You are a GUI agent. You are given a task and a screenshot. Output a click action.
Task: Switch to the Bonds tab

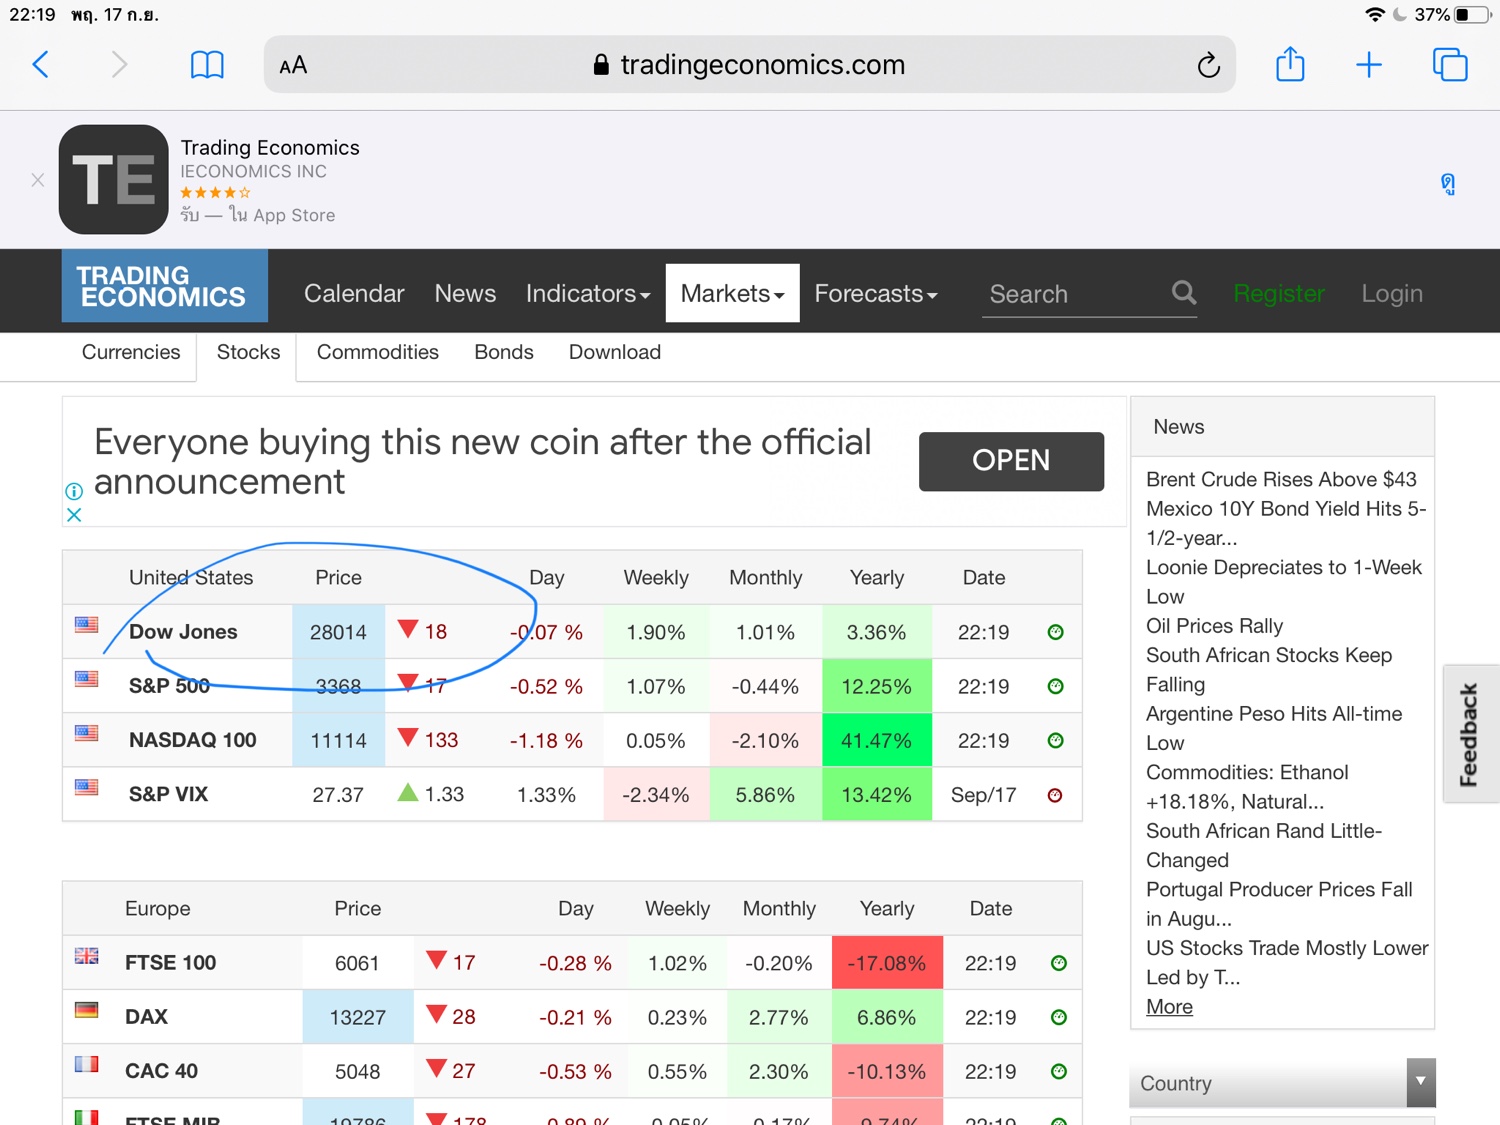(504, 352)
